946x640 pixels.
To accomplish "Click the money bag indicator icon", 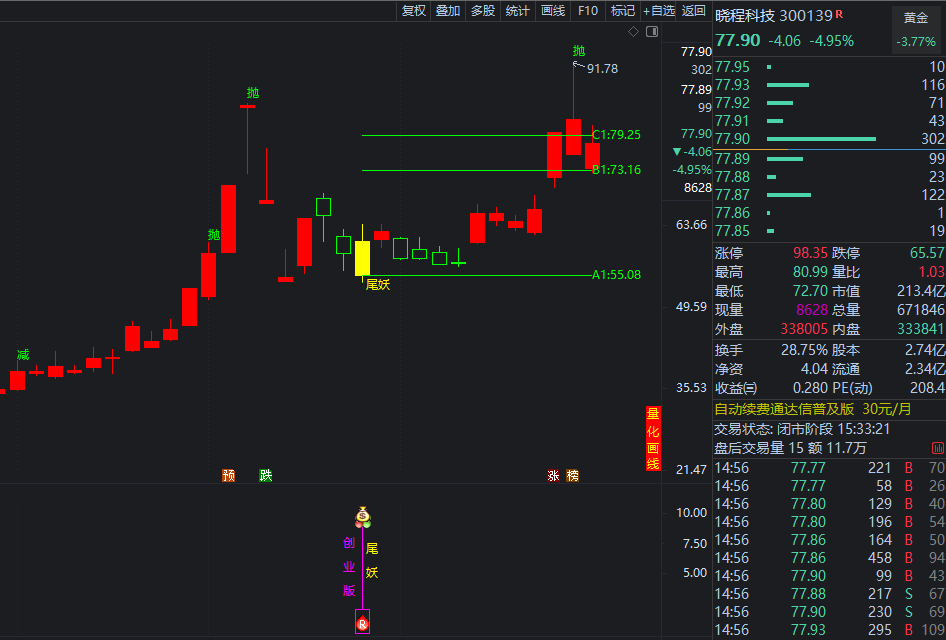I will coord(363,517).
